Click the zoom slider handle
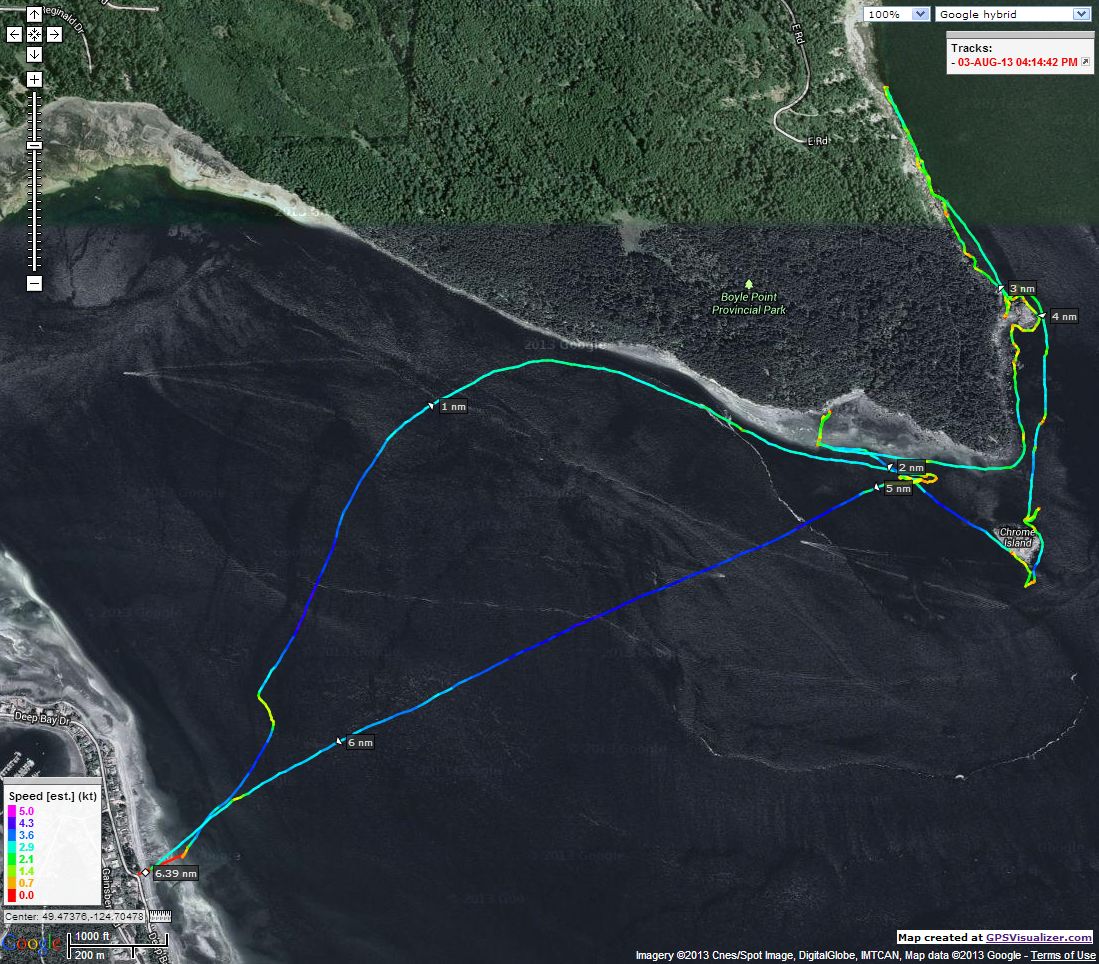This screenshot has width=1099, height=964. [x=34, y=146]
